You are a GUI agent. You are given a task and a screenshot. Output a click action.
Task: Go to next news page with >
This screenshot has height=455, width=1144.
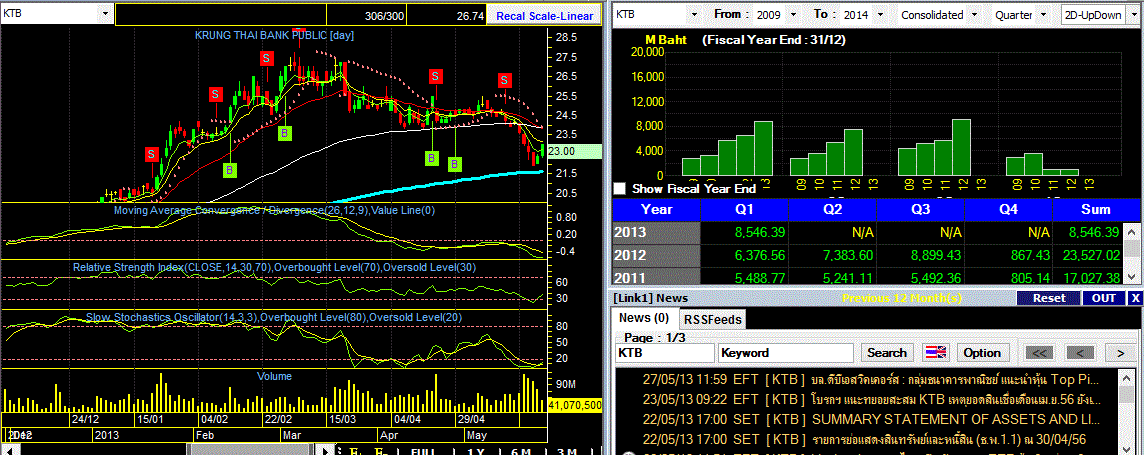click(1120, 353)
